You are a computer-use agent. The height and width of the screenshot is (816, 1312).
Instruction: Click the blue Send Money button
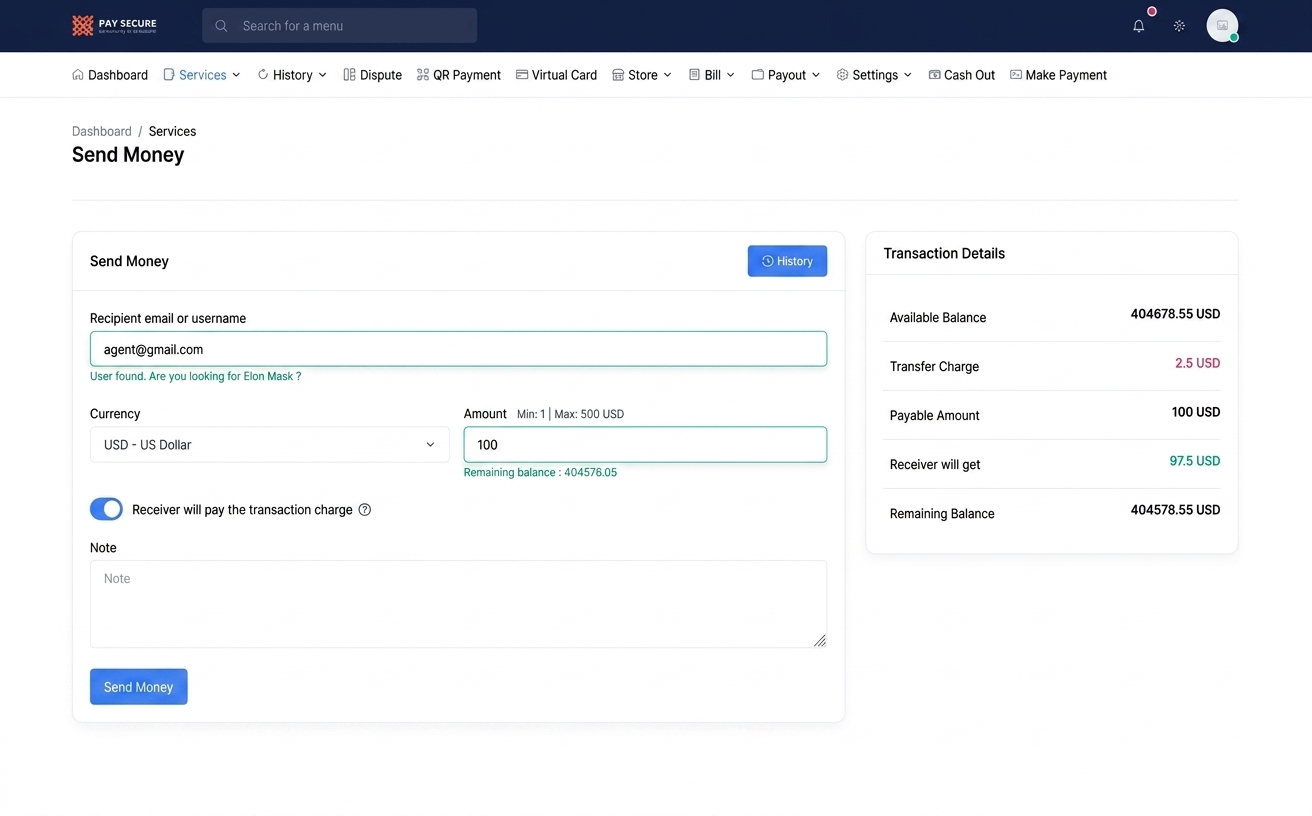[139, 687]
